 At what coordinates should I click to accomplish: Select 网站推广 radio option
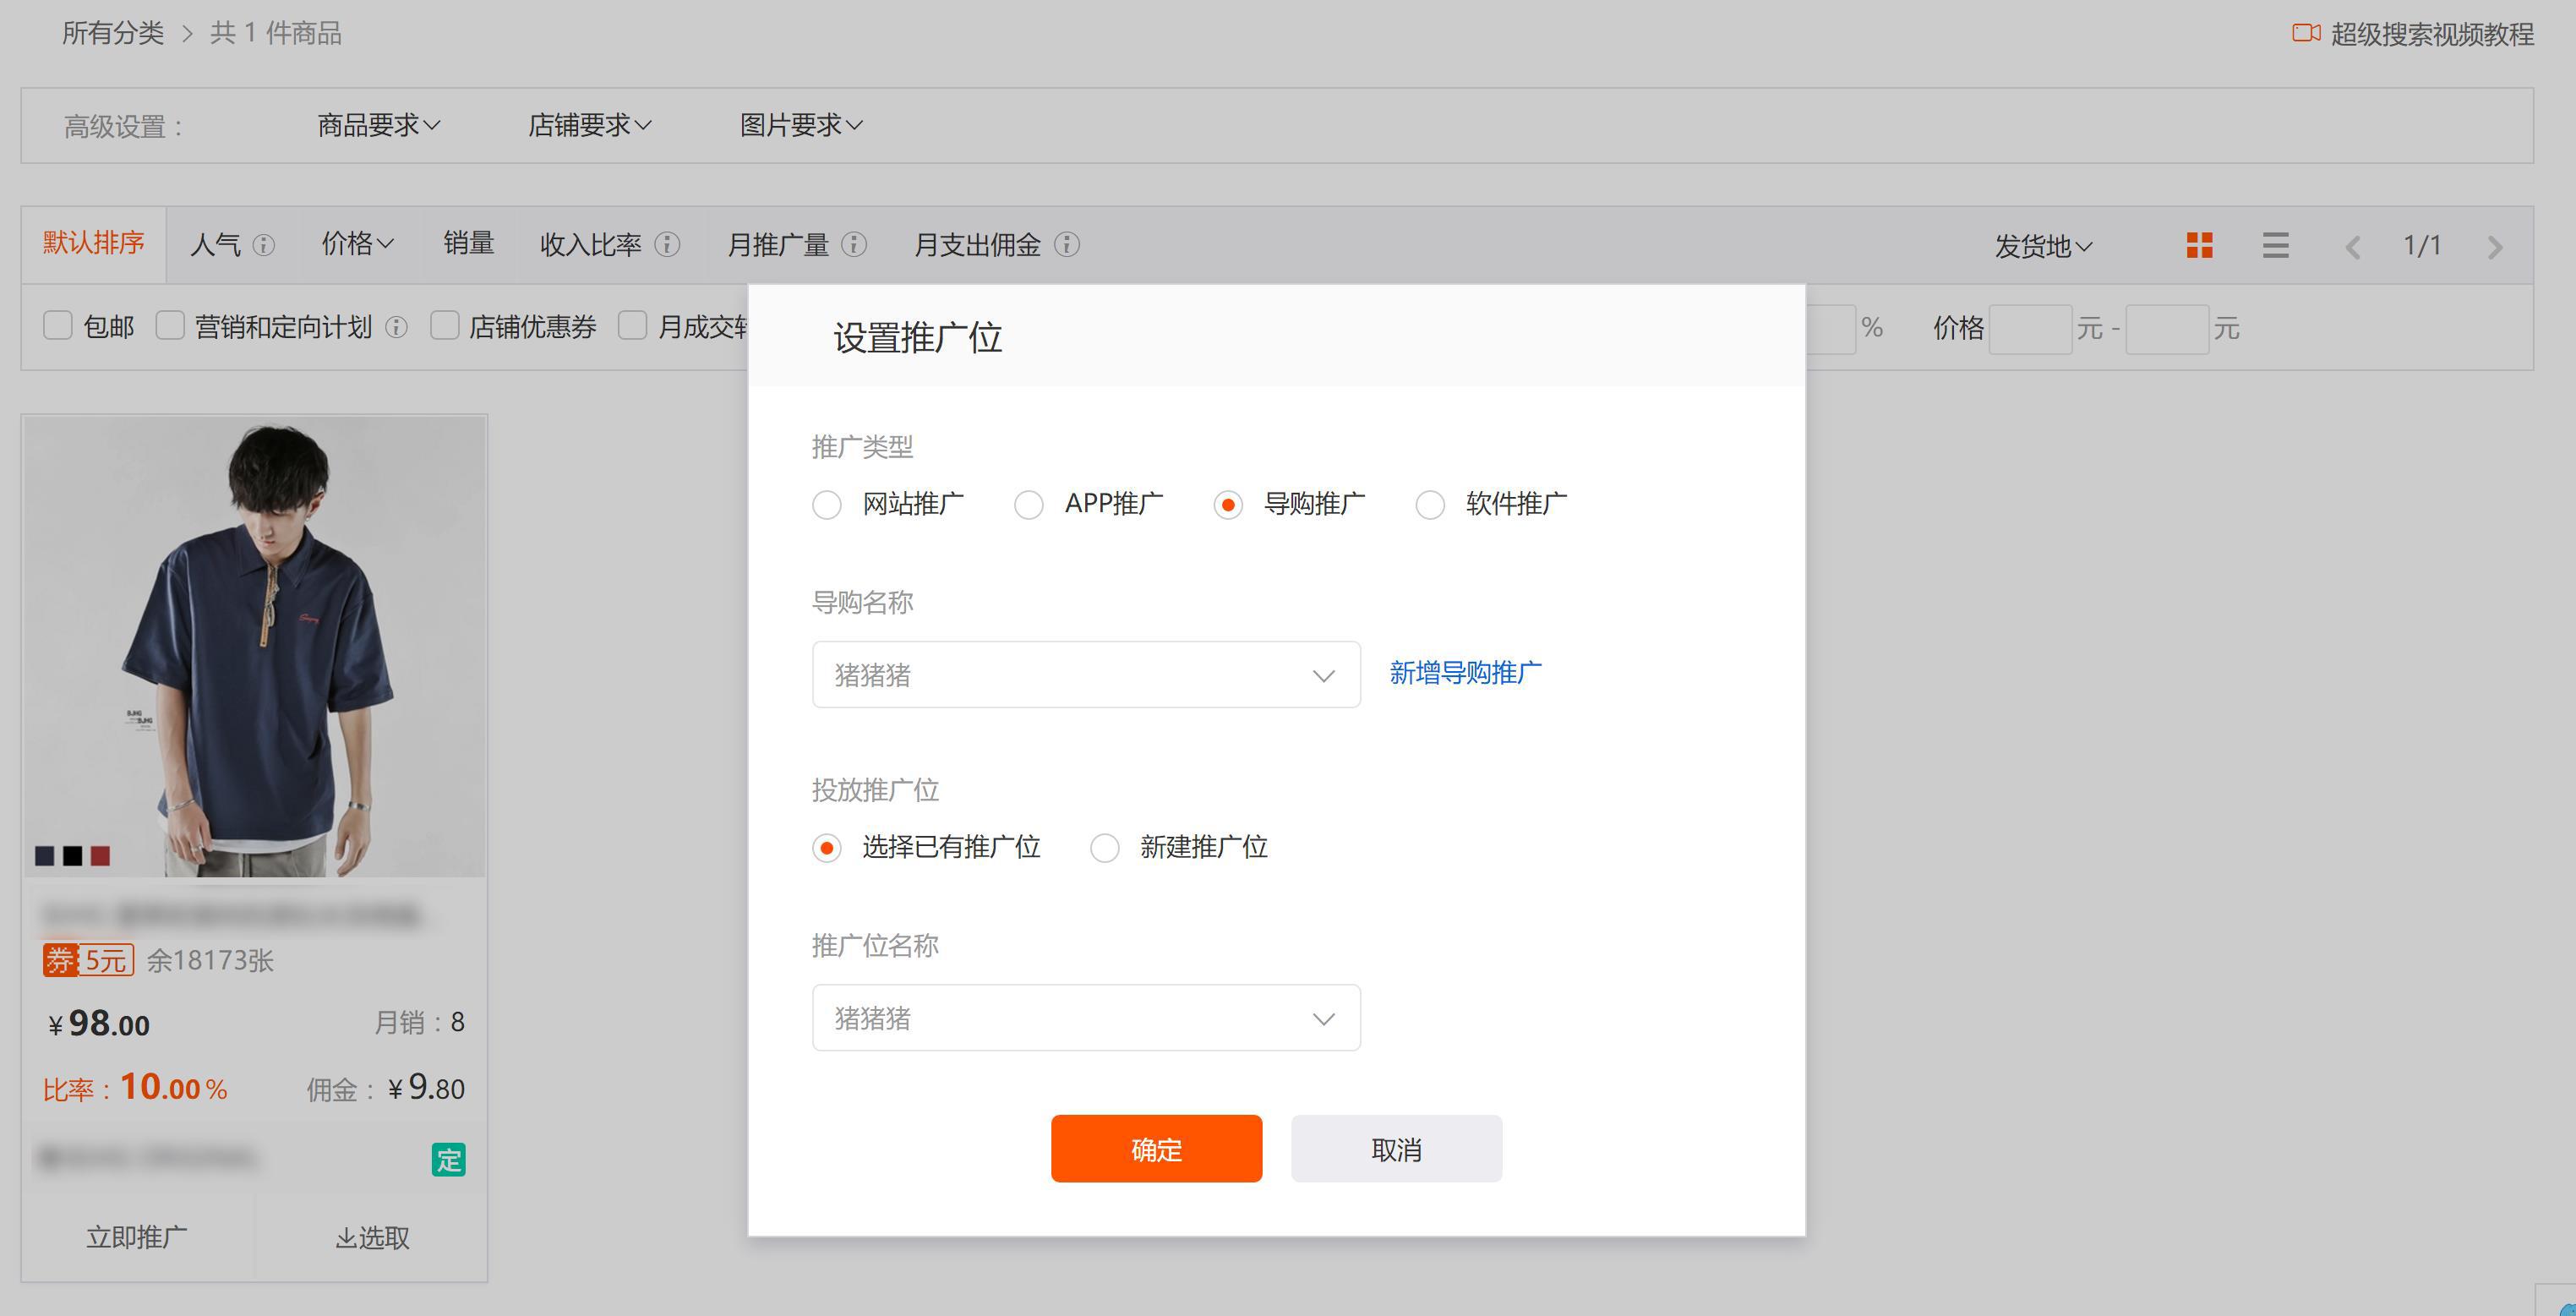(827, 505)
